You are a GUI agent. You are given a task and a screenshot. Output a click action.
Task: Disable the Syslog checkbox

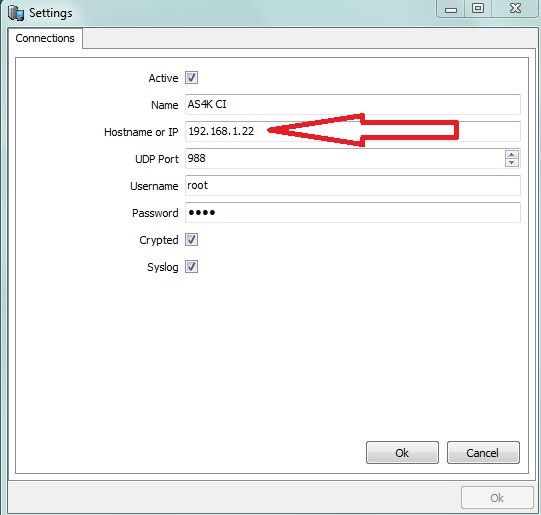coord(191,267)
